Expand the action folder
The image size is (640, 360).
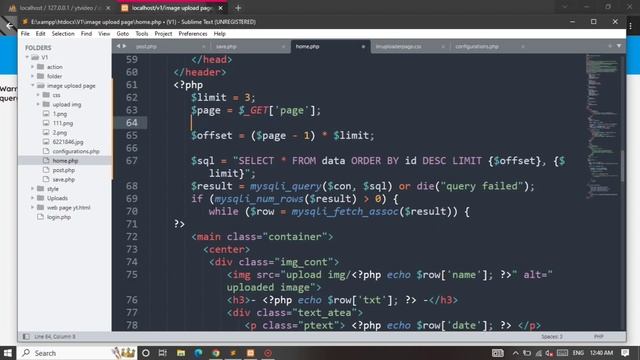point(33,67)
